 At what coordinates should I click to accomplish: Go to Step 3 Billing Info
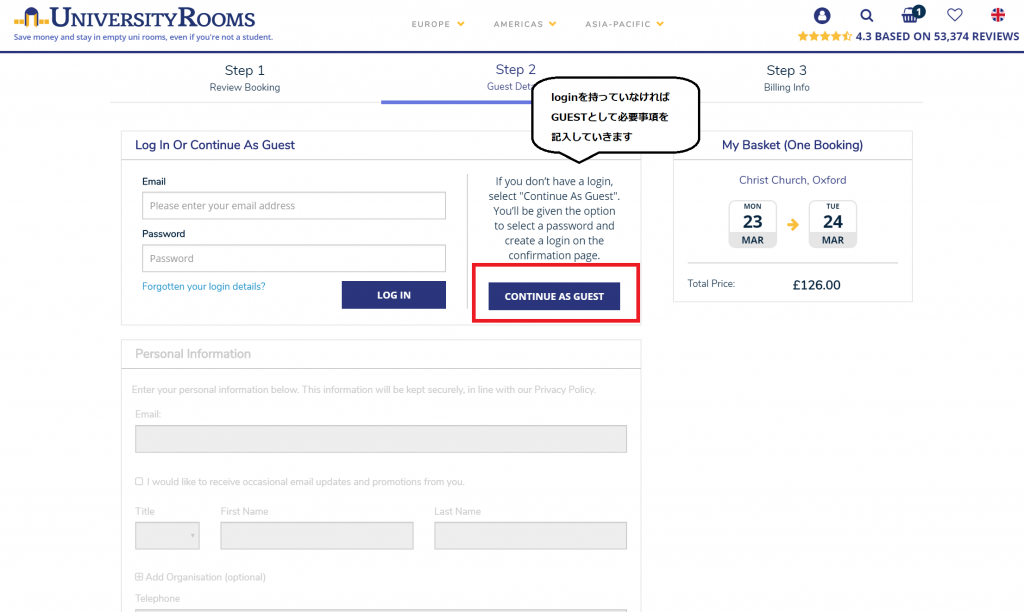click(x=786, y=78)
